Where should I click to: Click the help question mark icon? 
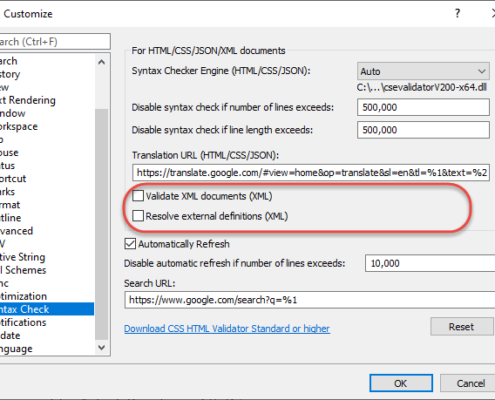pos(457,13)
